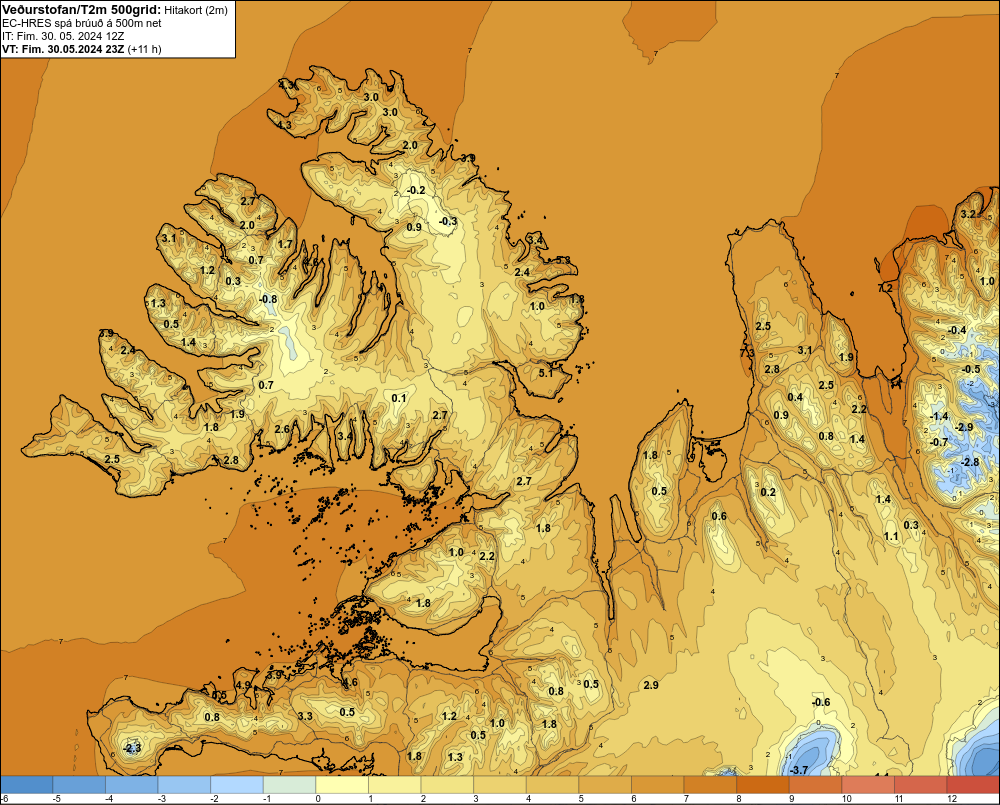Click the 4.6 temperature value
1000x805 pixels.
point(350,683)
